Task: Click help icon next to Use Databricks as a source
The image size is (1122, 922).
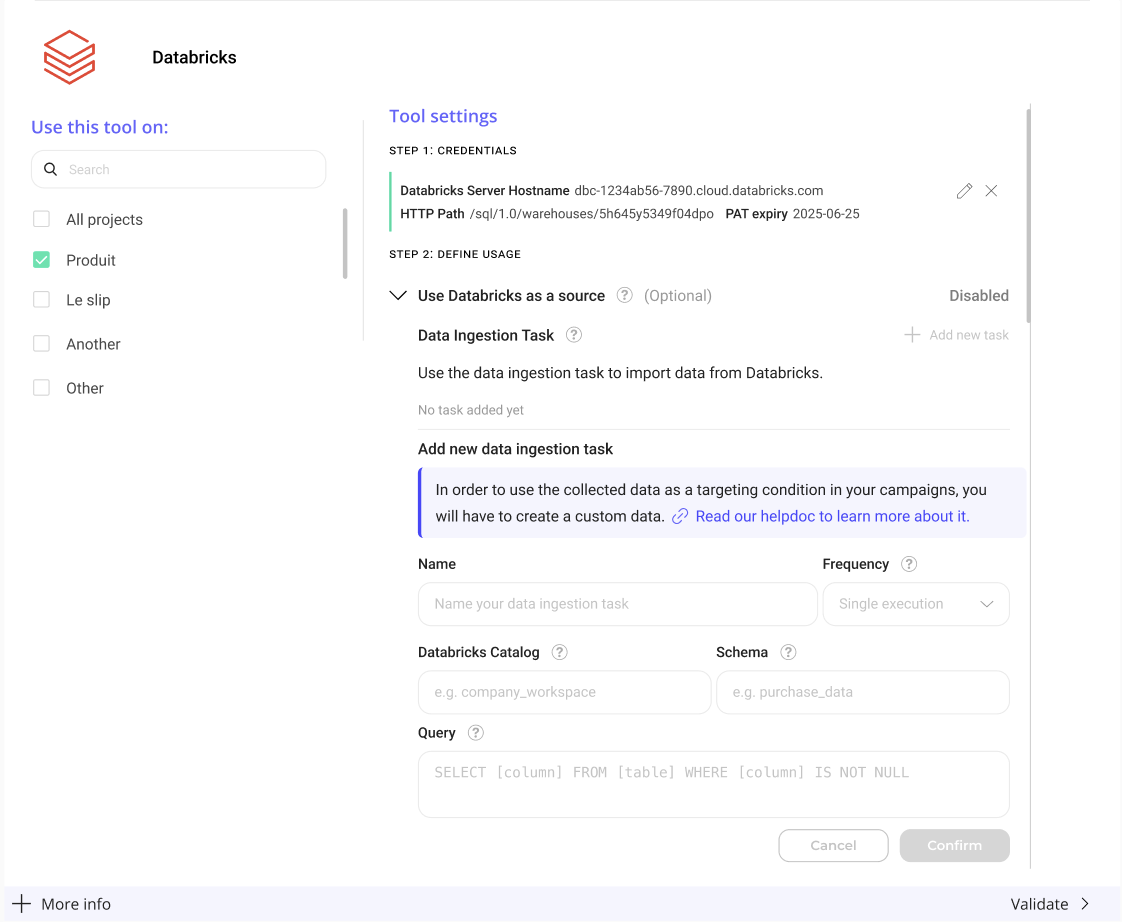Action: [x=625, y=295]
